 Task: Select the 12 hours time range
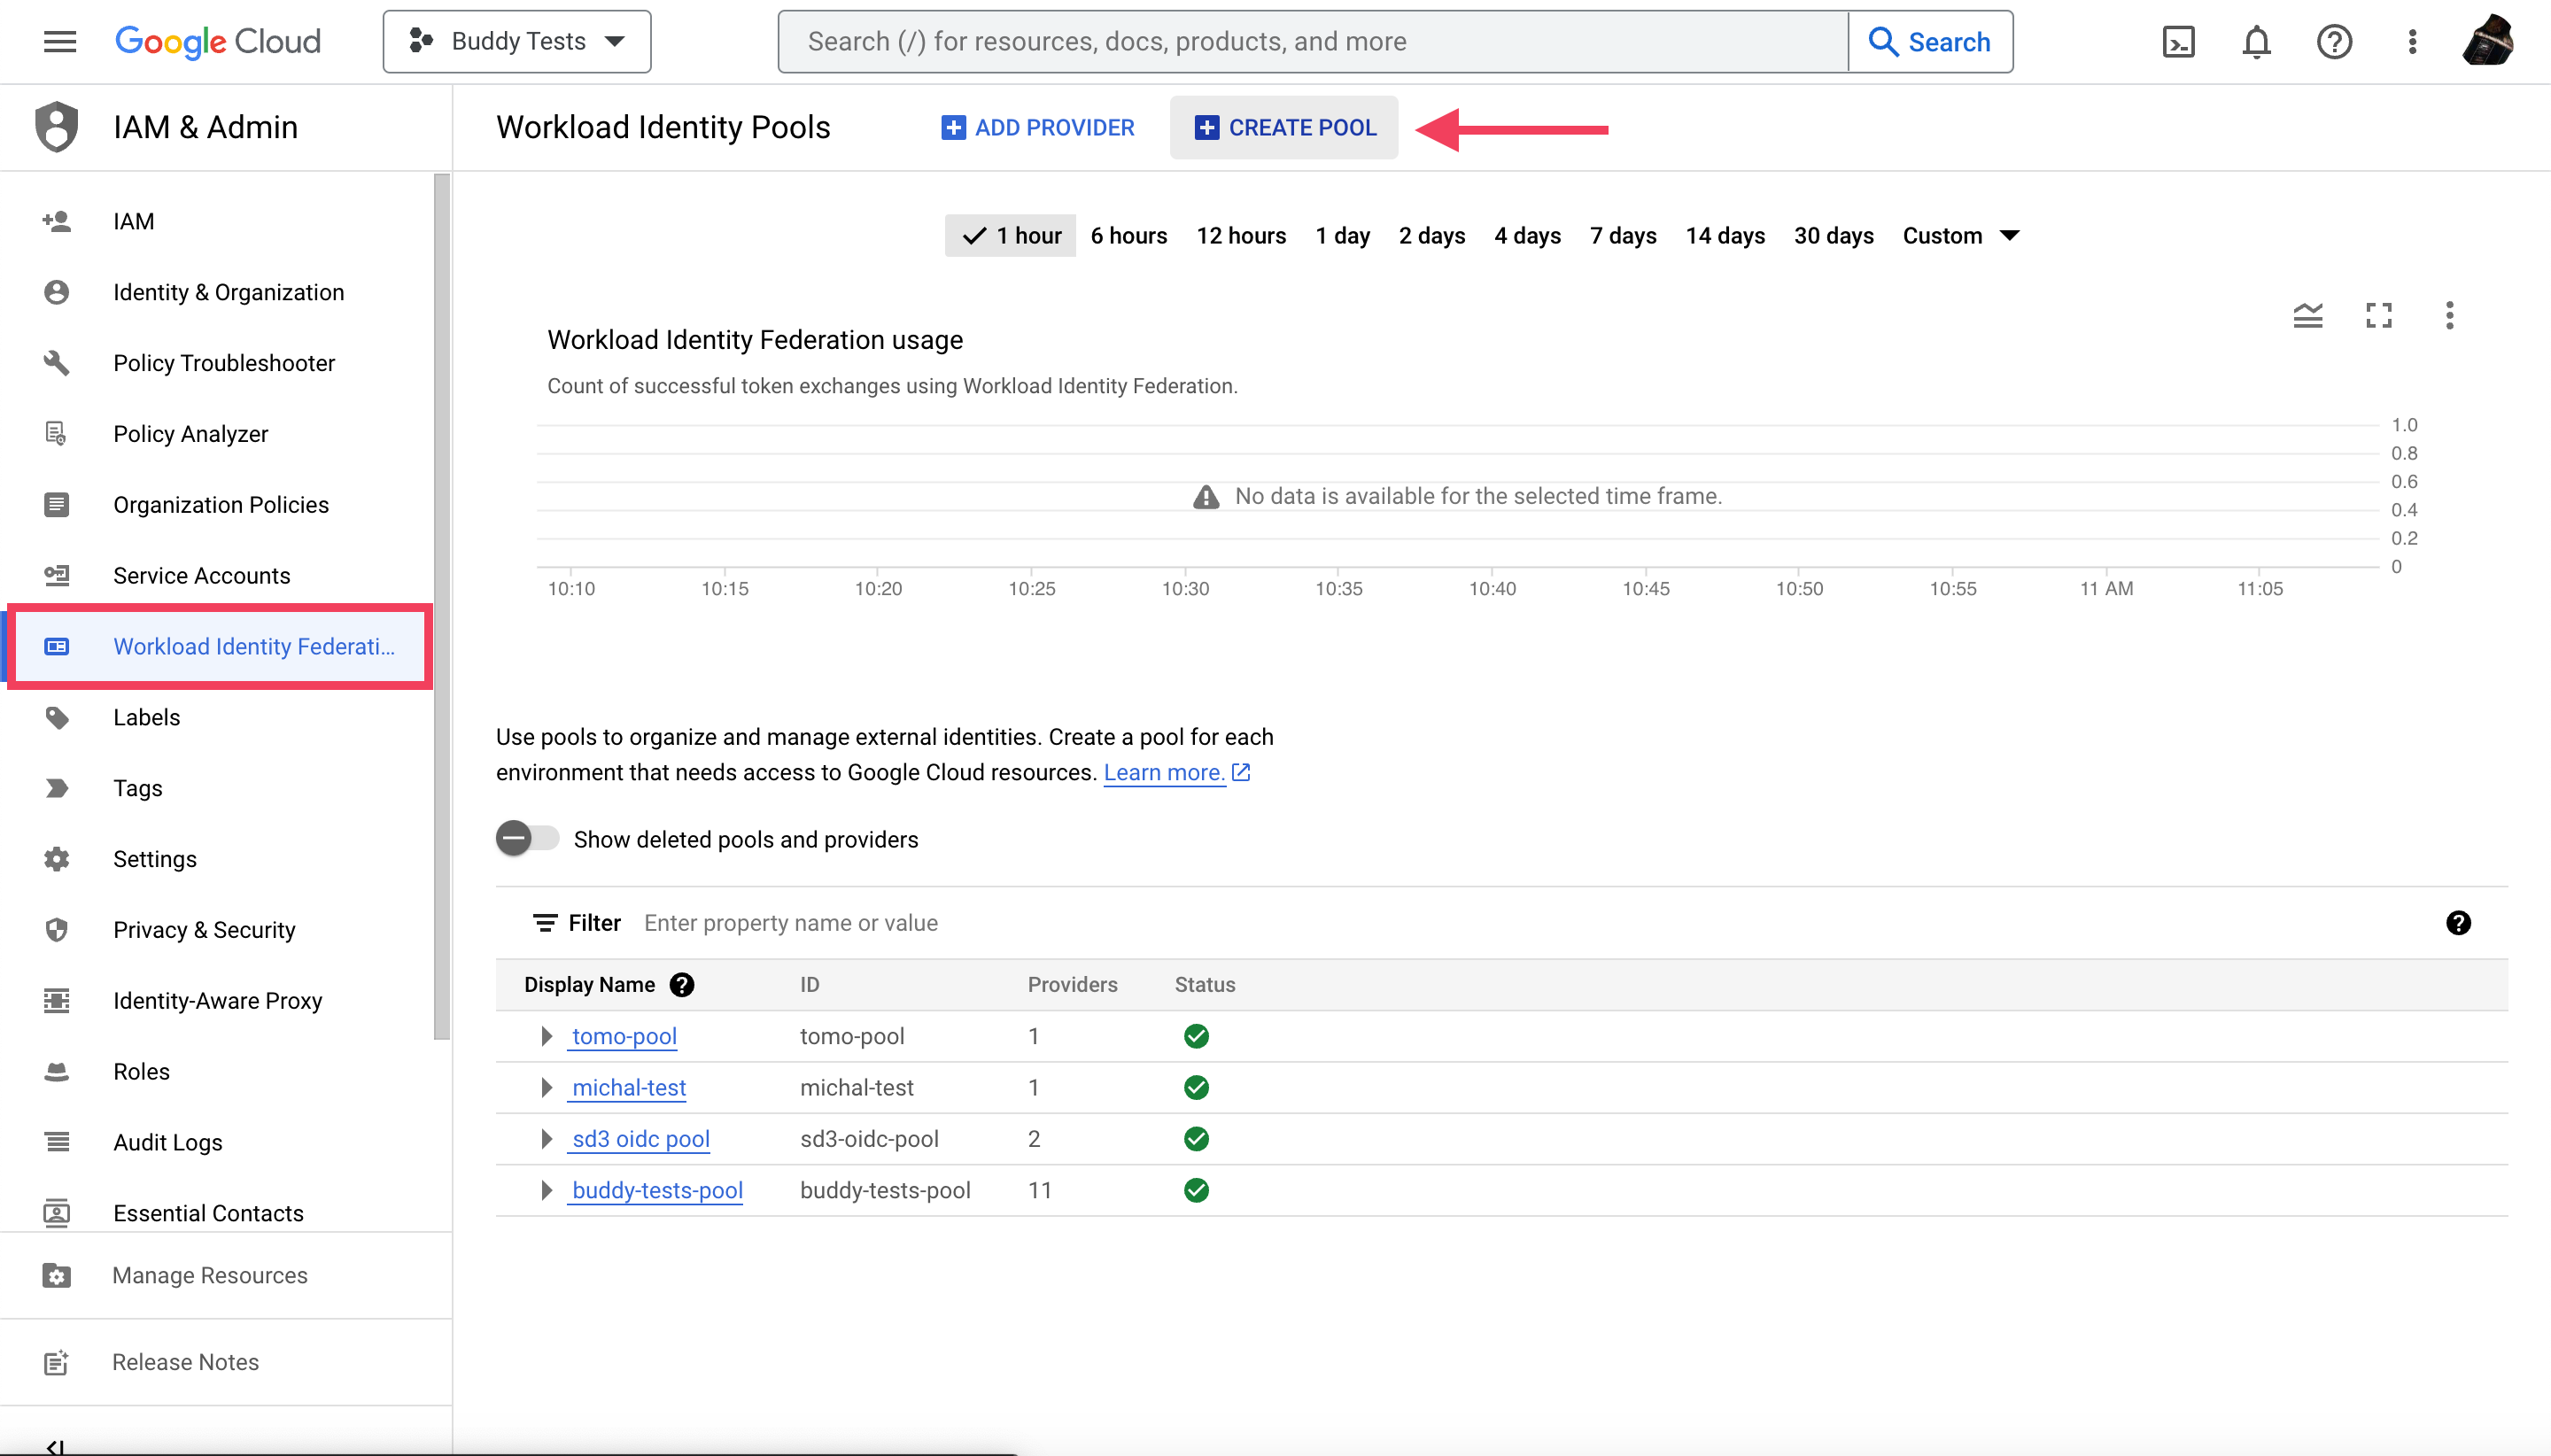coord(1240,236)
